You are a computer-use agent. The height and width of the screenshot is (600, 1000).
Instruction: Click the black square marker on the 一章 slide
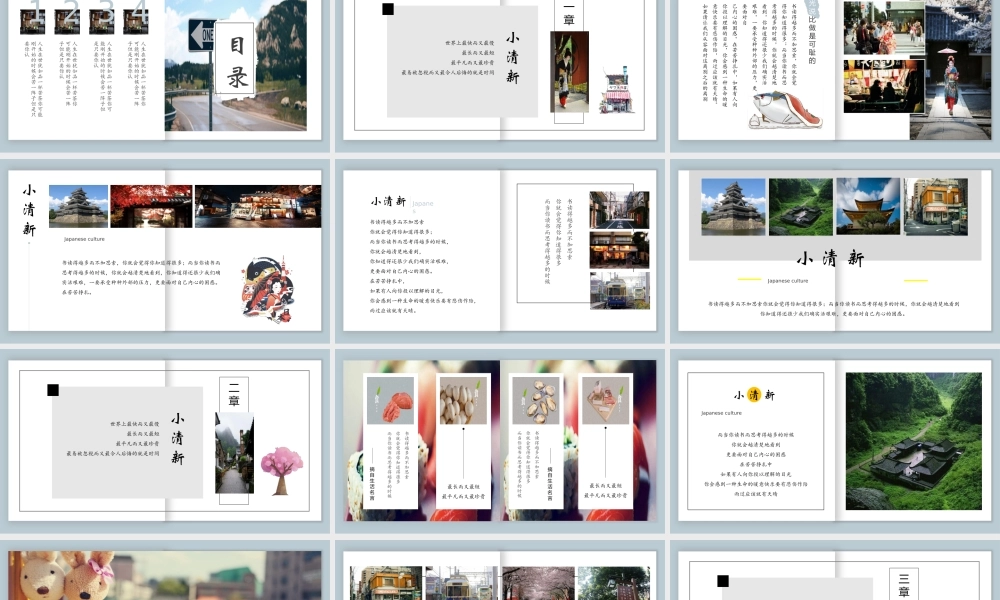pyautogui.click(x=388, y=9)
